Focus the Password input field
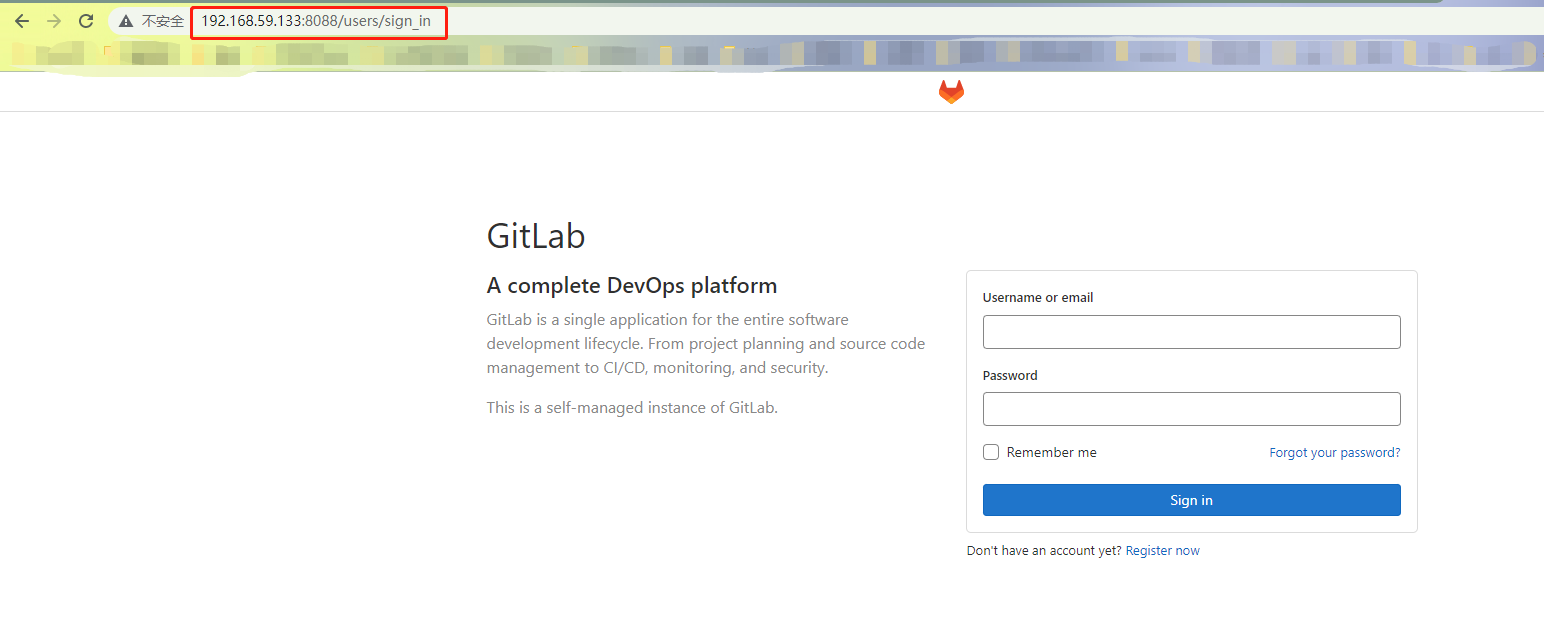 click(1191, 409)
